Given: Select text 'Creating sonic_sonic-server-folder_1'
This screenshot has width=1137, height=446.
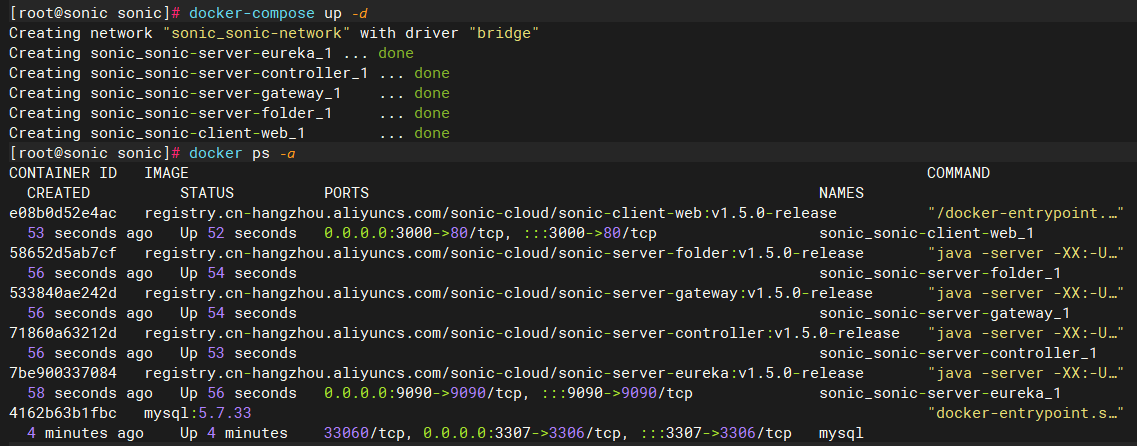Looking at the screenshot, I should (x=171, y=113).
